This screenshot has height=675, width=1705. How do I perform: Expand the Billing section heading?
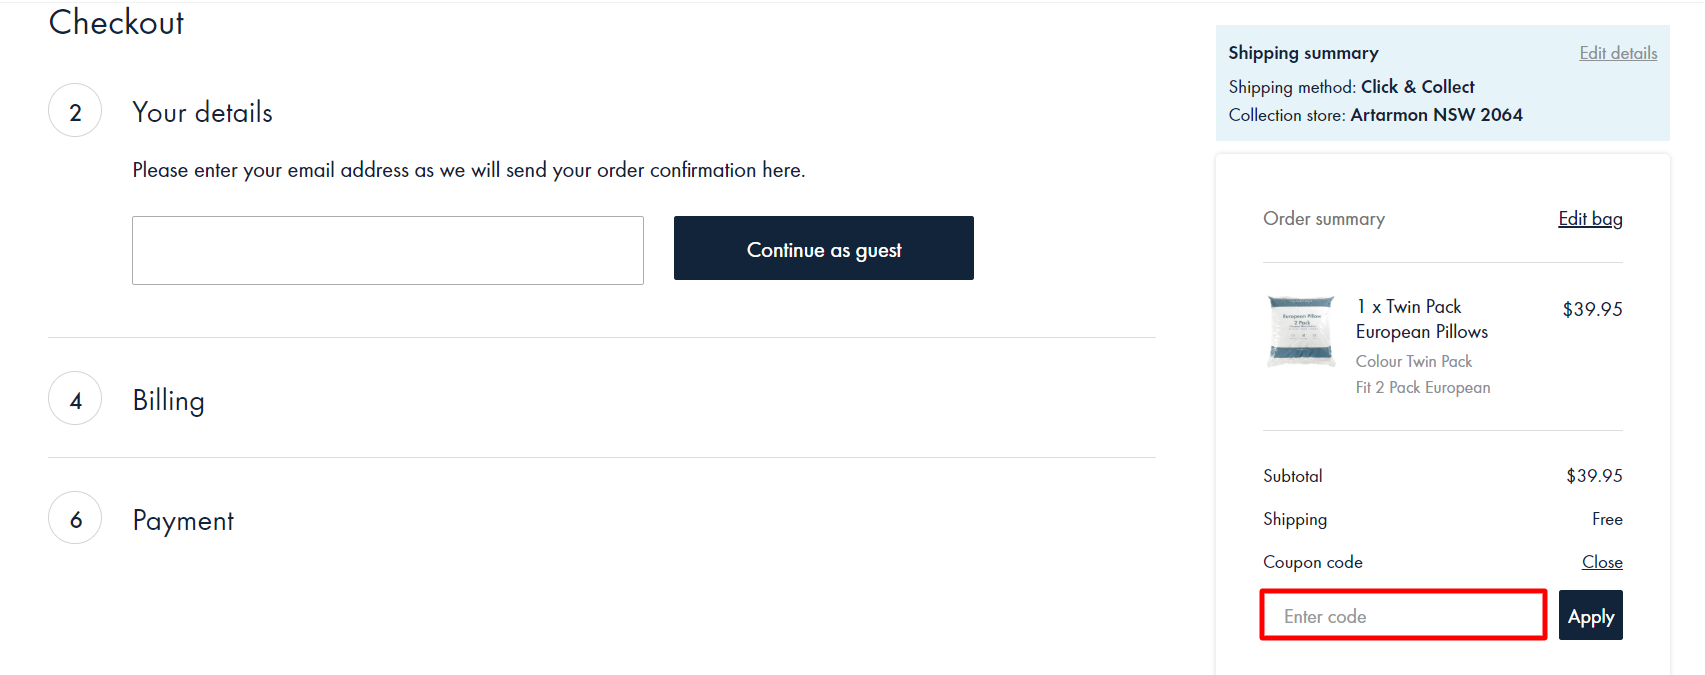tap(168, 400)
